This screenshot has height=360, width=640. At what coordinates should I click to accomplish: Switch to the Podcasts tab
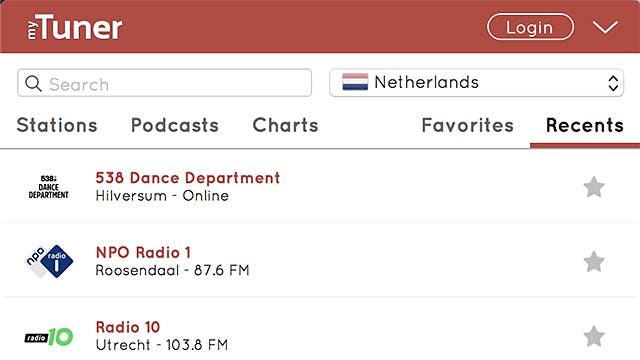tap(175, 125)
